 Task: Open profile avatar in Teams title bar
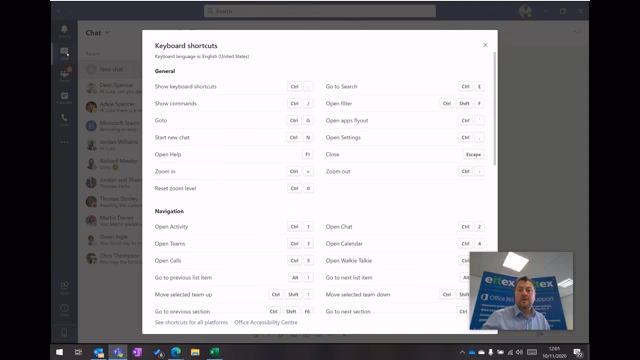coord(525,11)
